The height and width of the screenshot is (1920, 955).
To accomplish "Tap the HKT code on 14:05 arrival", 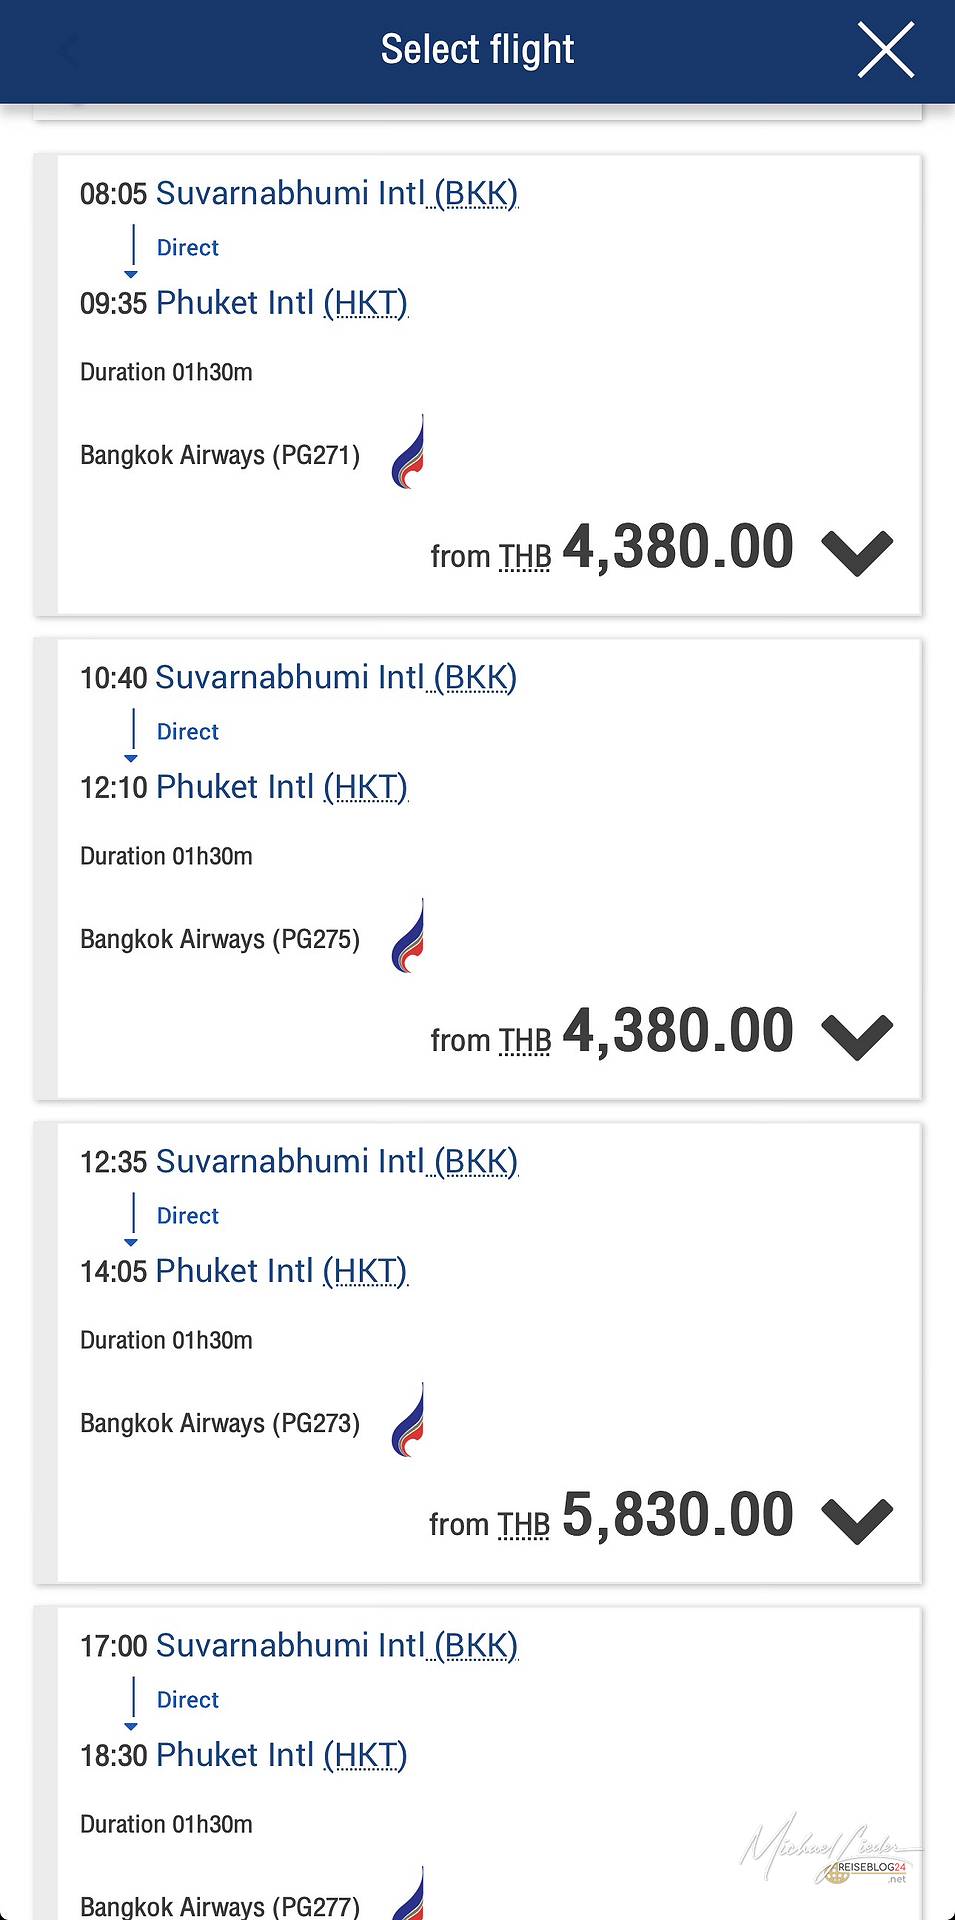I will pos(366,1271).
